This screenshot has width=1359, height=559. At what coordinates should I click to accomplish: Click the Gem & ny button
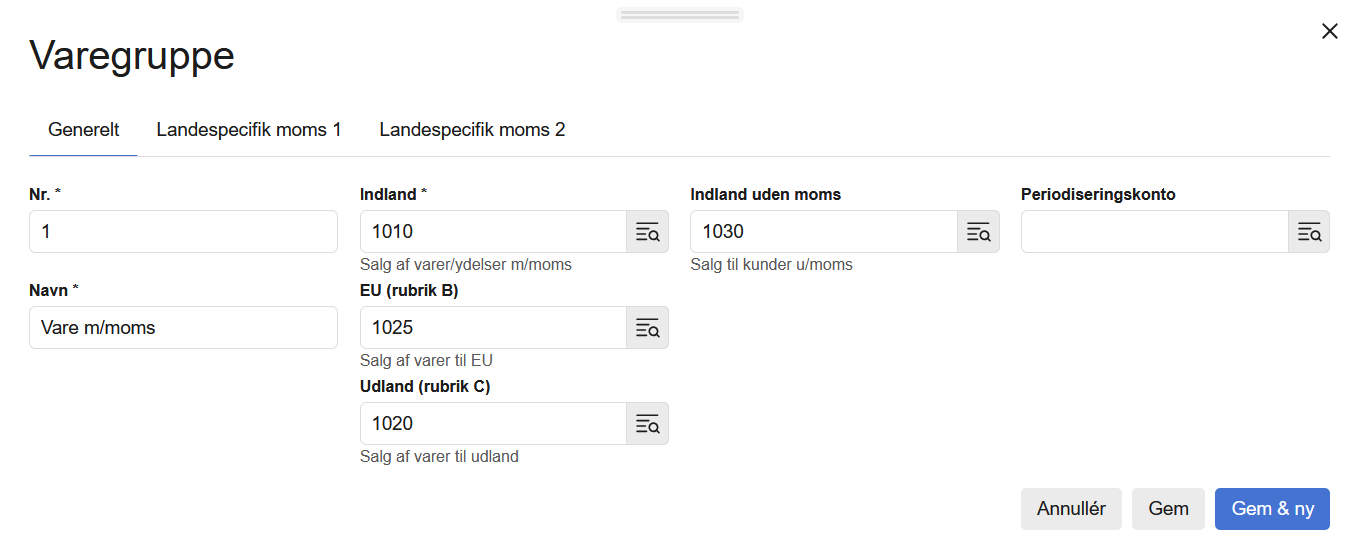tap(1272, 509)
